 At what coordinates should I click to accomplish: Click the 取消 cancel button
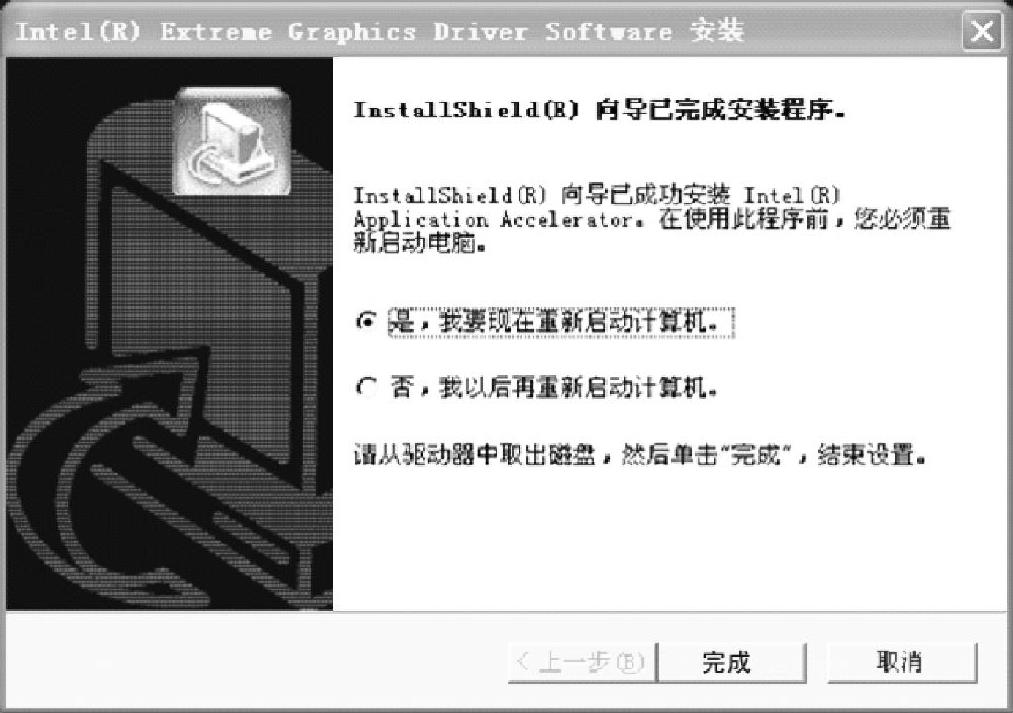902,662
